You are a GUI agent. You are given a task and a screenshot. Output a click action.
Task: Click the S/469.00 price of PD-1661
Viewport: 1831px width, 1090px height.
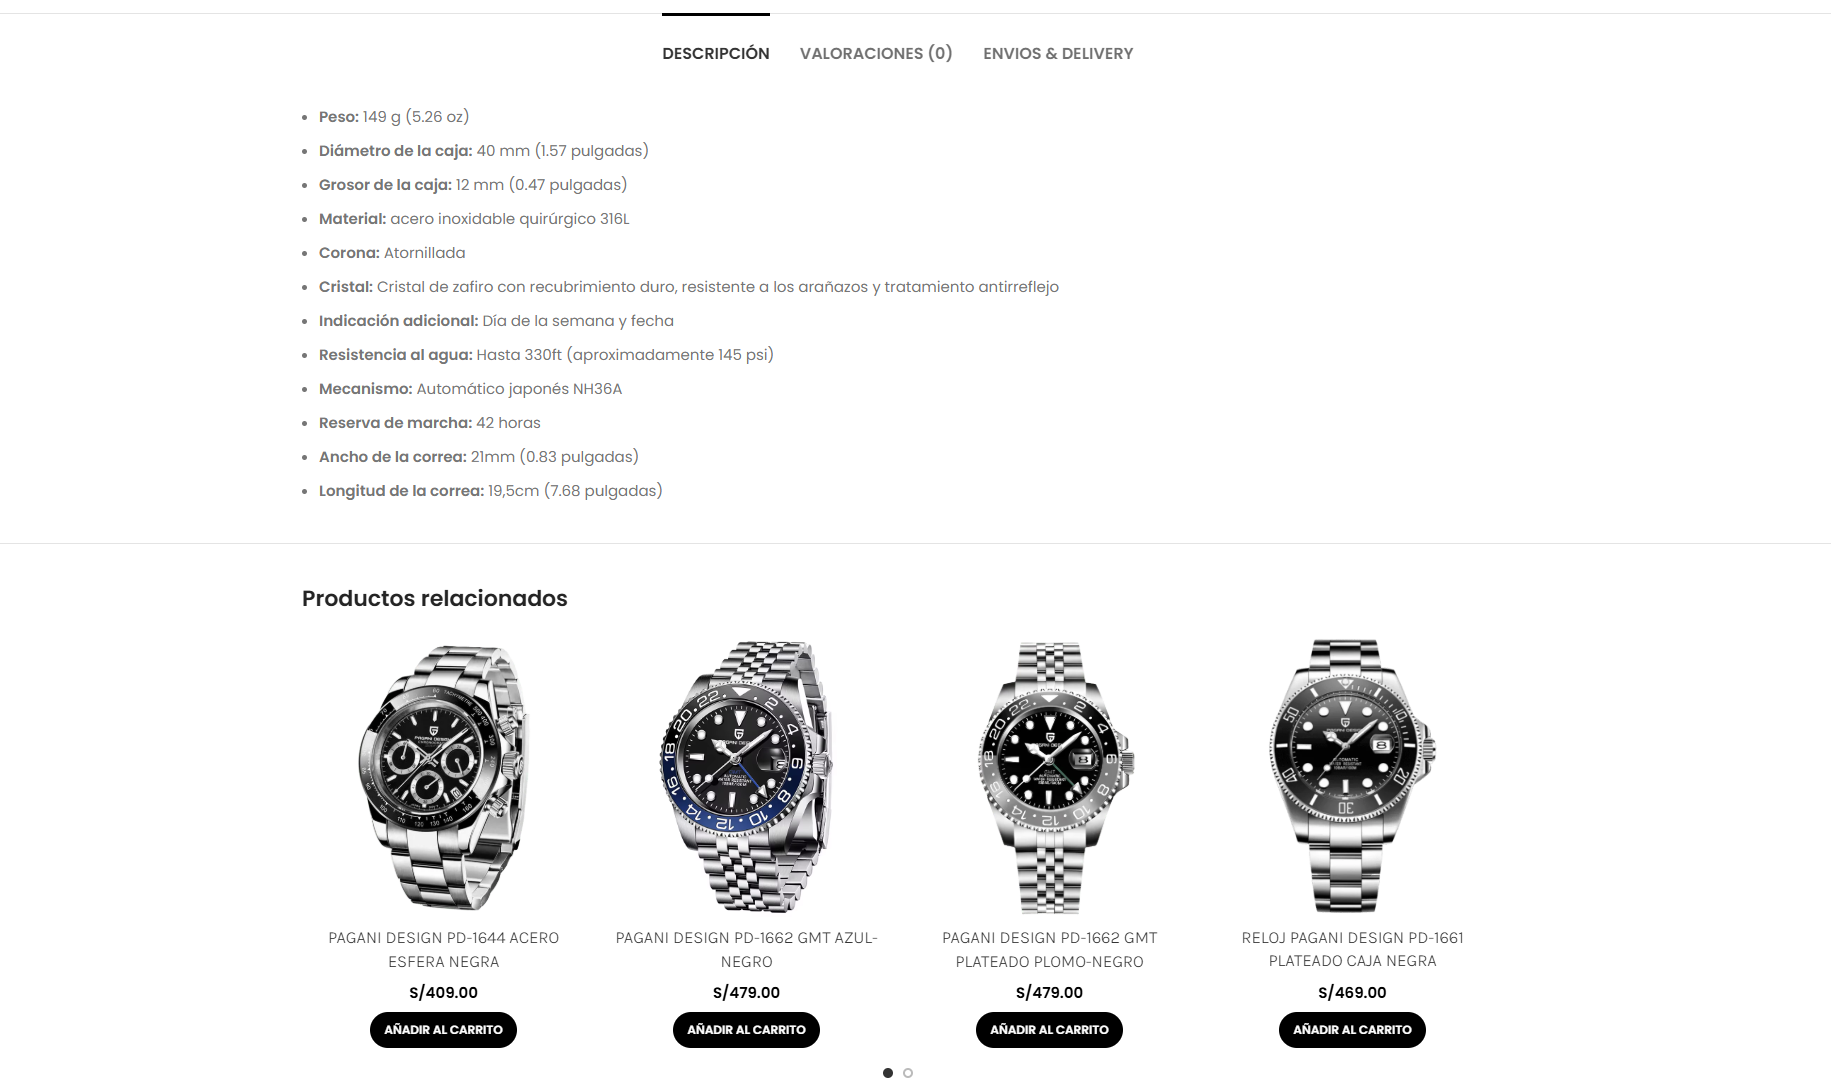1352,993
